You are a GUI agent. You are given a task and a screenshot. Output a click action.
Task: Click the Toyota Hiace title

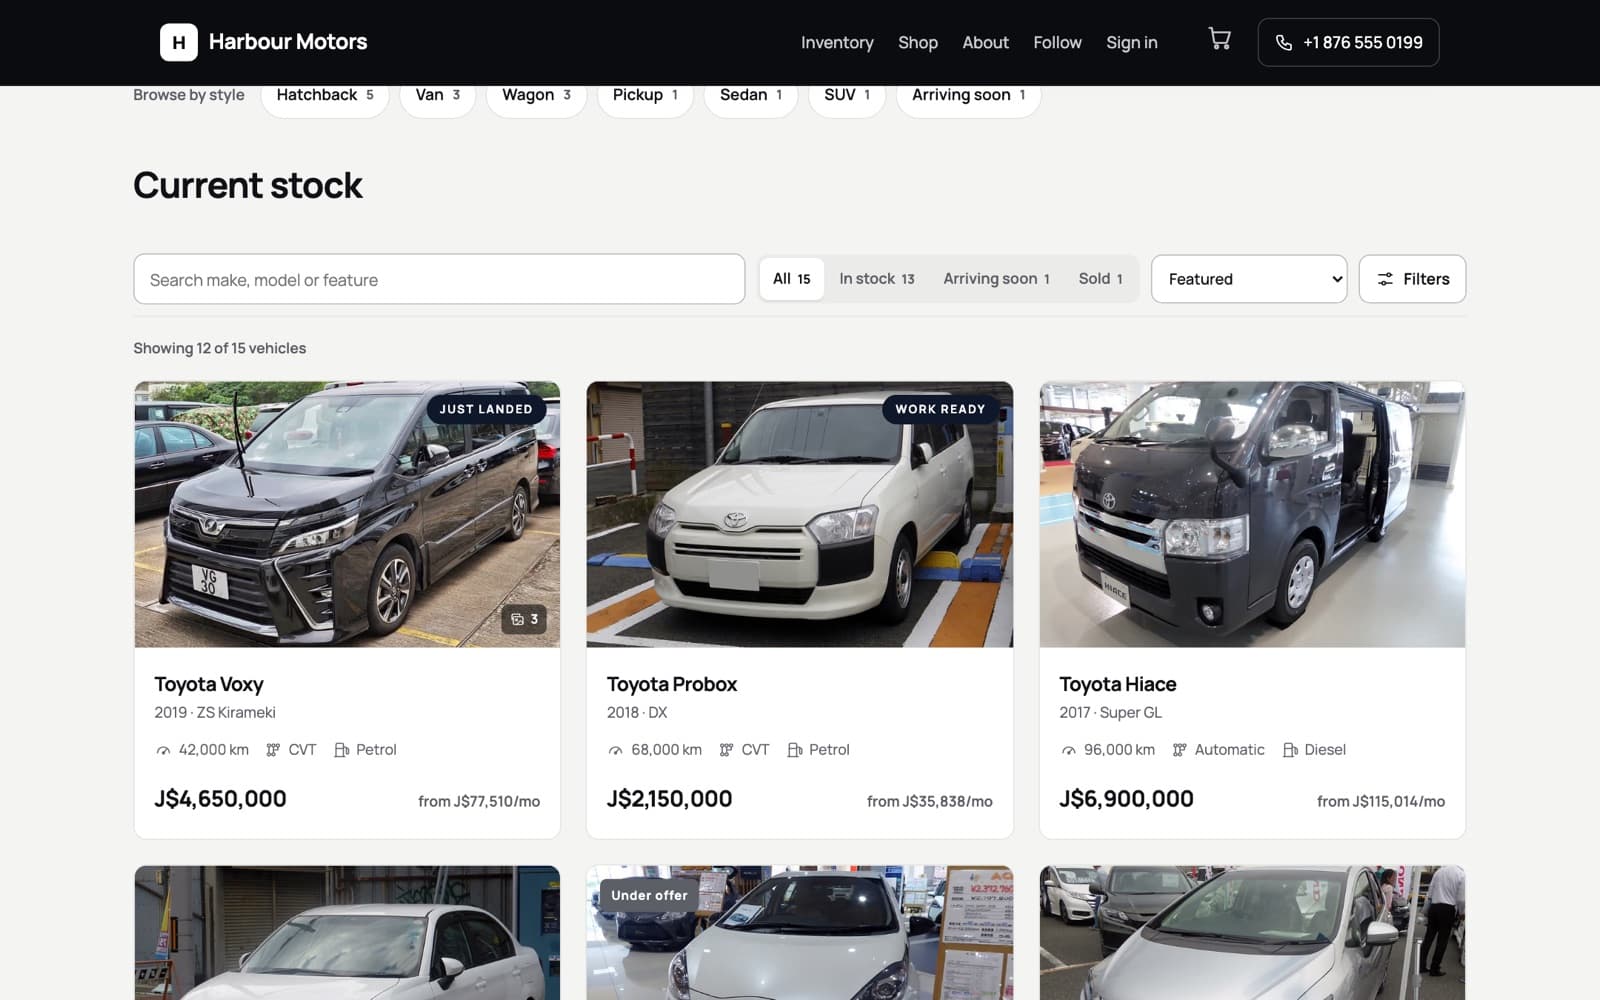click(1118, 684)
